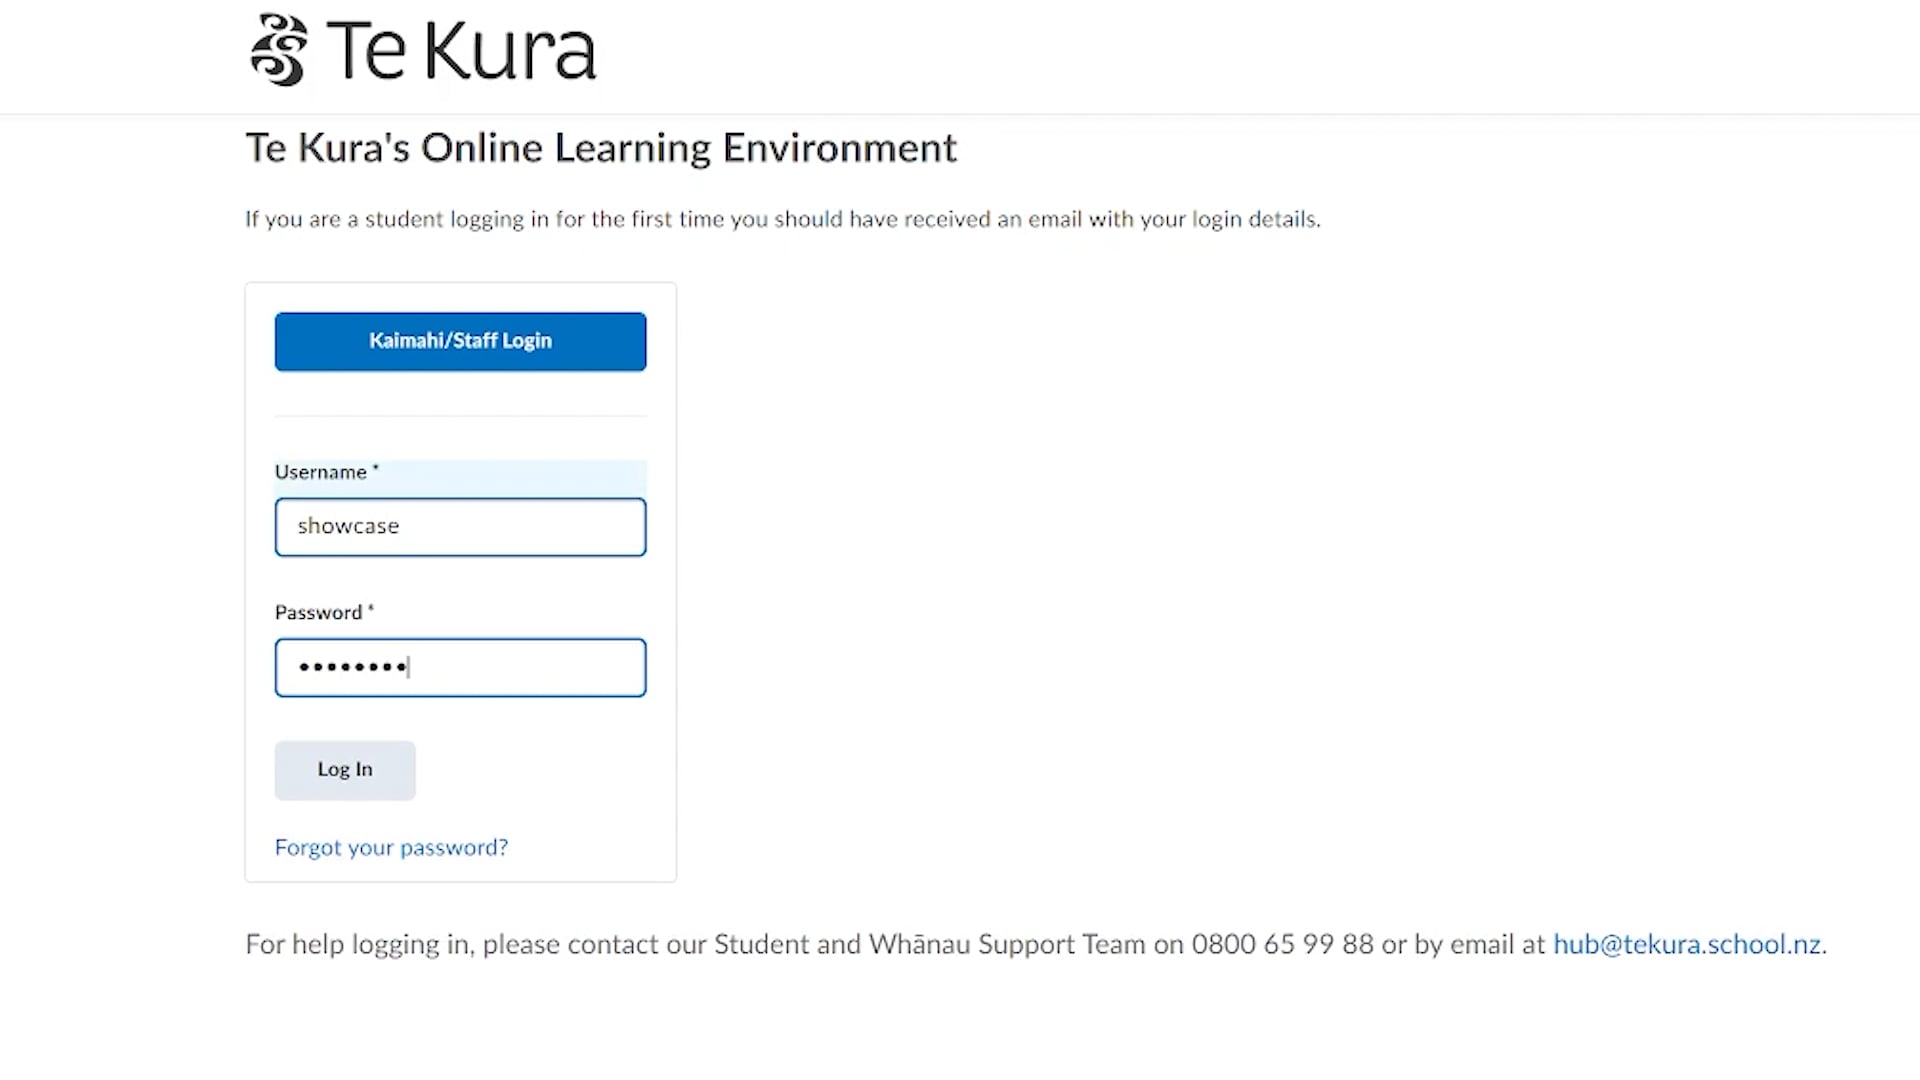Click the Password field label
The image size is (1920, 1080).
pos(318,612)
